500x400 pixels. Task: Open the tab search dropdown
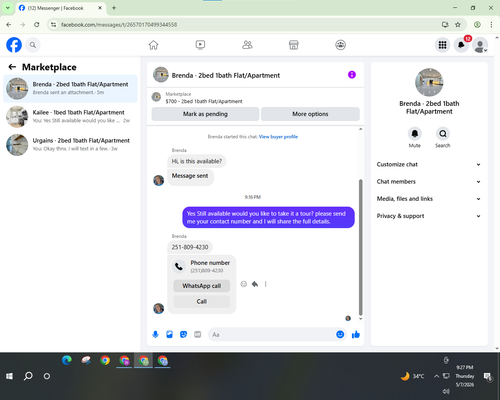tap(7, 8)
